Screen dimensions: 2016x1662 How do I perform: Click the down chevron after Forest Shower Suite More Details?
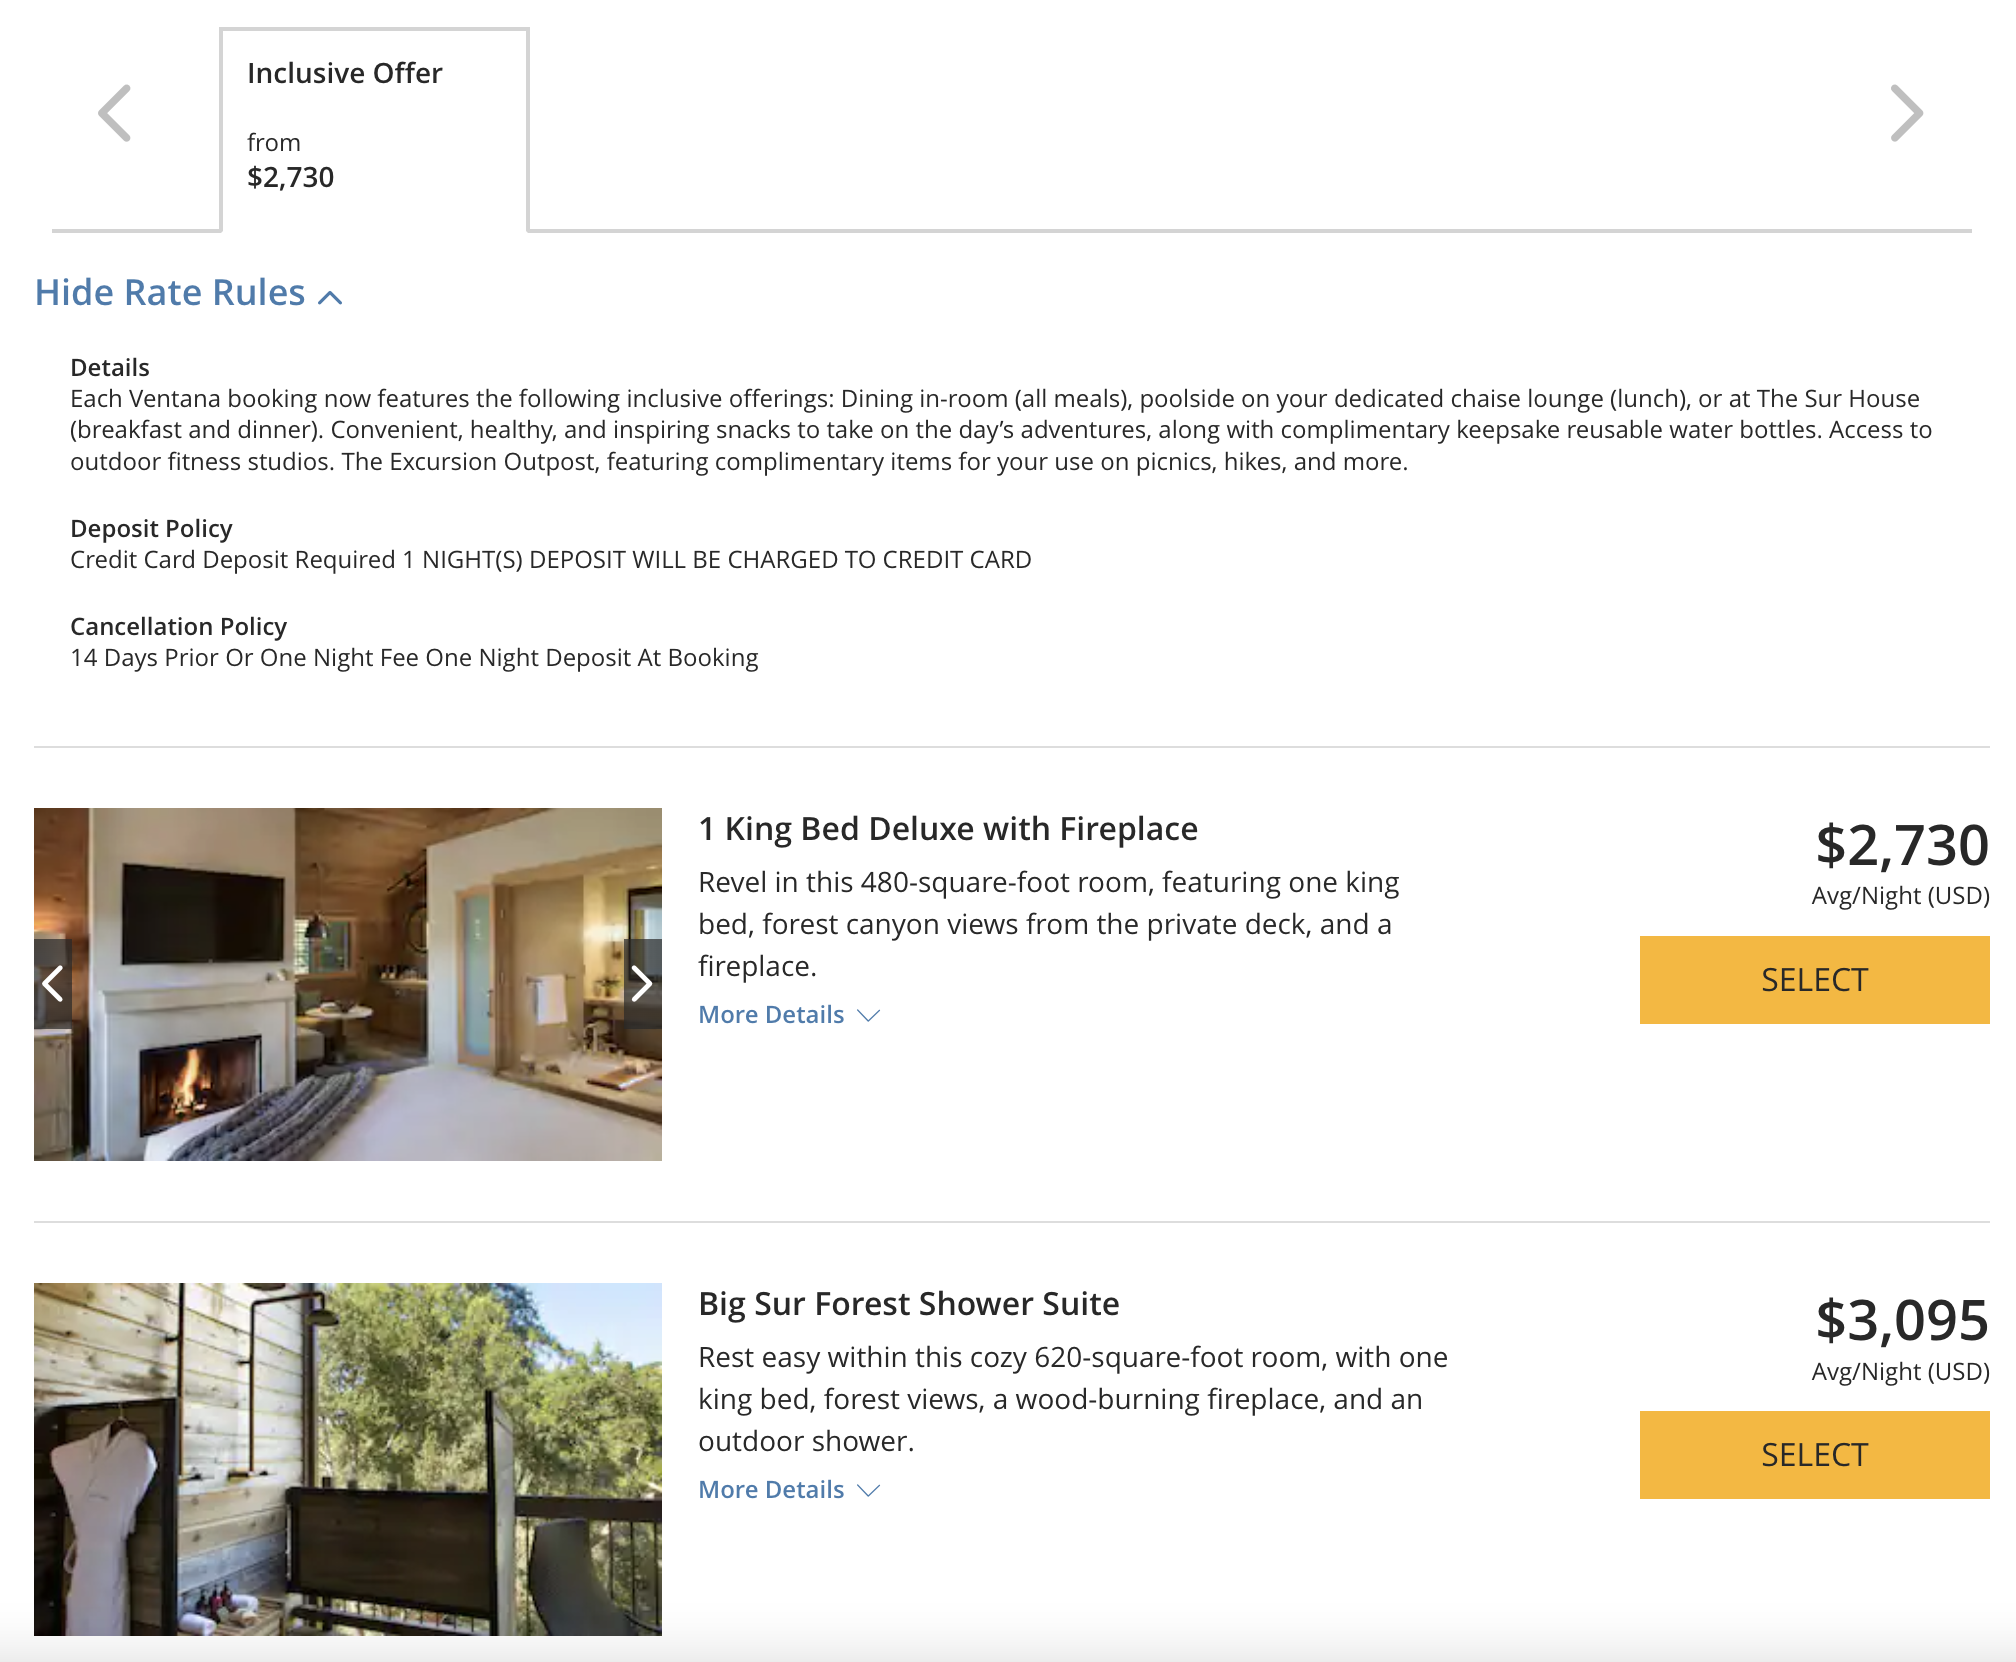point(869,1490)
